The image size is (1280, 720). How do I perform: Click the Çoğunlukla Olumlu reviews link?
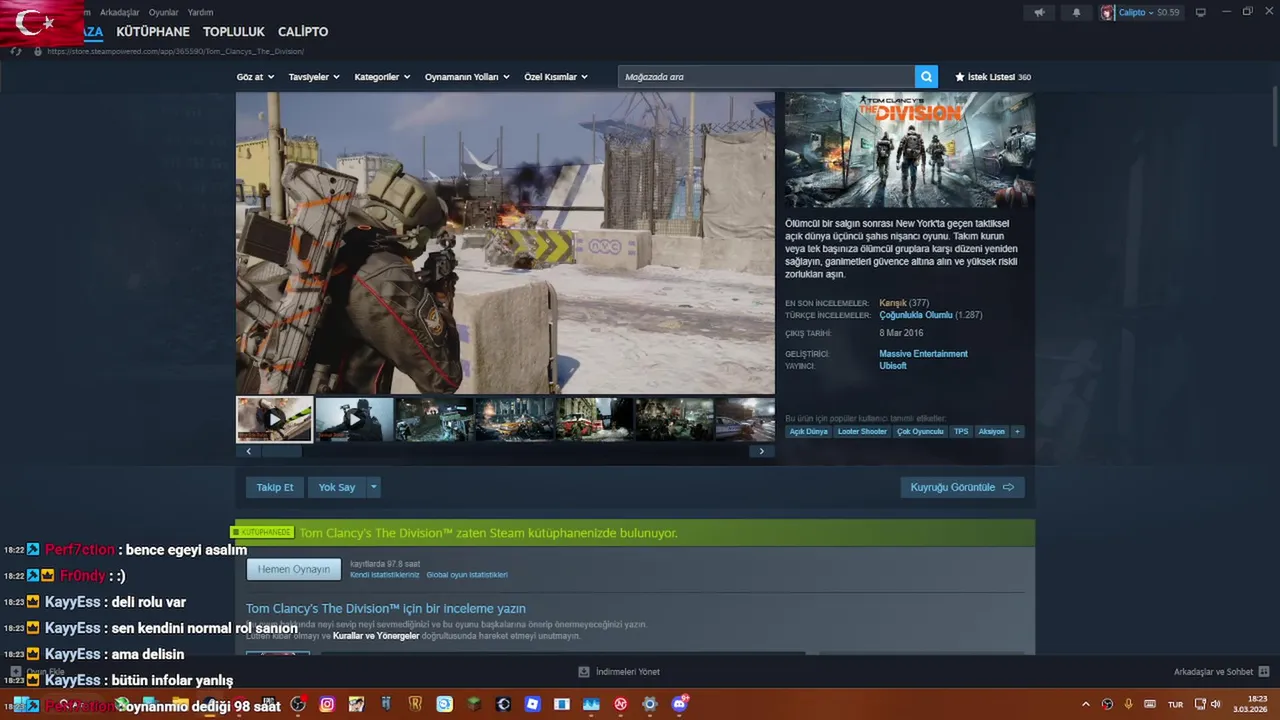[916, 315]
